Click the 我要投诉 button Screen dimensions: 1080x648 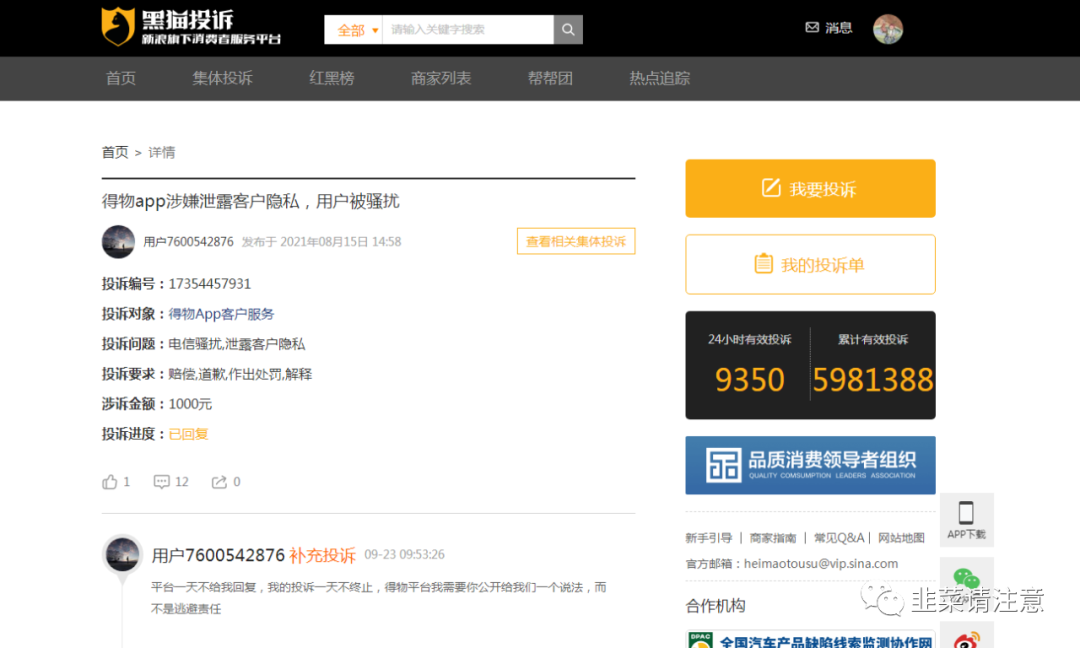pos(810,189)
